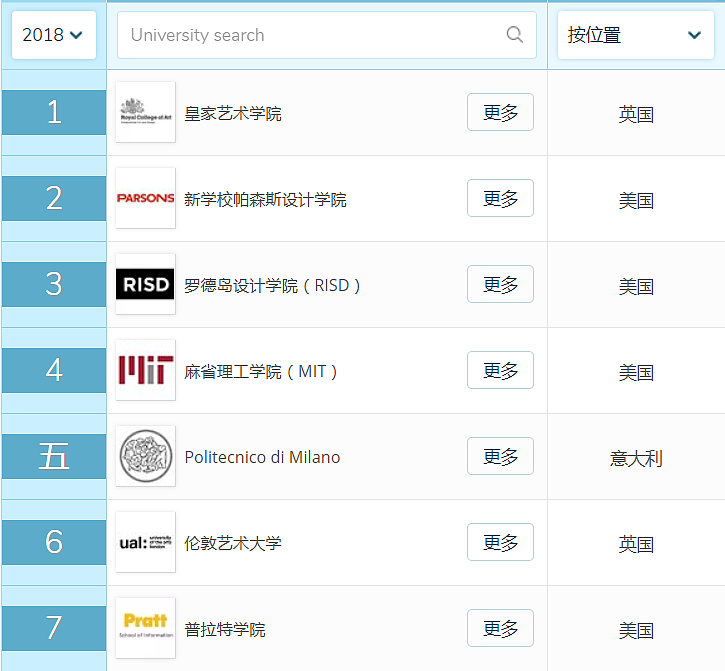Click 更多 for 皇家艺术学院
The height and width of the screenshot is (671, 725).
[500, 112]
